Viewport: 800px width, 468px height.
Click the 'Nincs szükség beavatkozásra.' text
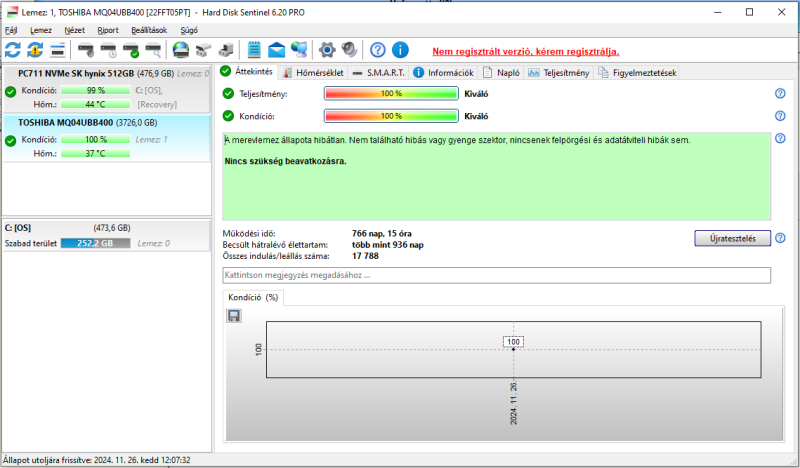pyautogui.click(x=285, y=161)
